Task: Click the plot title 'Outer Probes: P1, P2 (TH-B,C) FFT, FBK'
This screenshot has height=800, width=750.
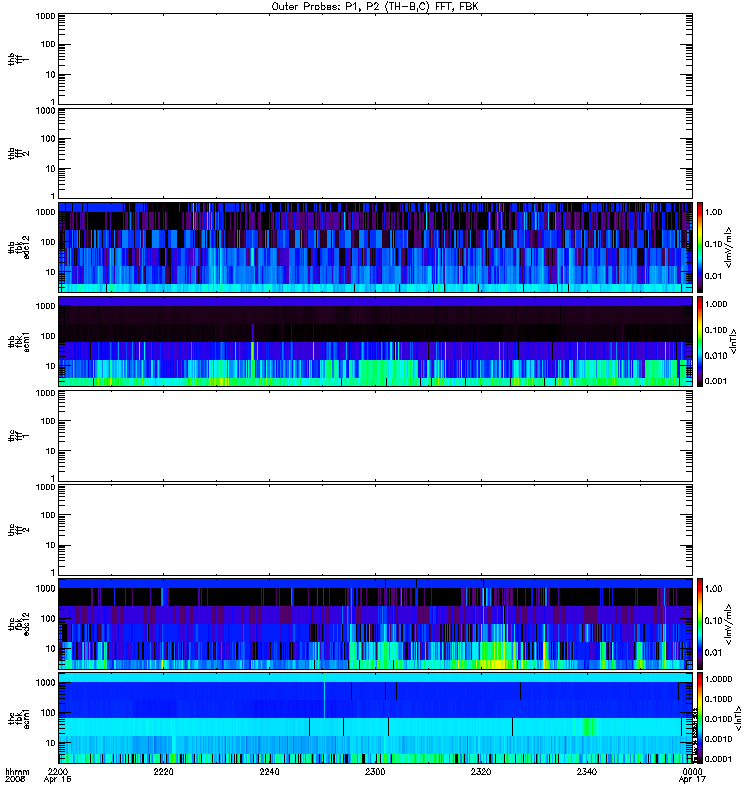Action: click(375, 7)
